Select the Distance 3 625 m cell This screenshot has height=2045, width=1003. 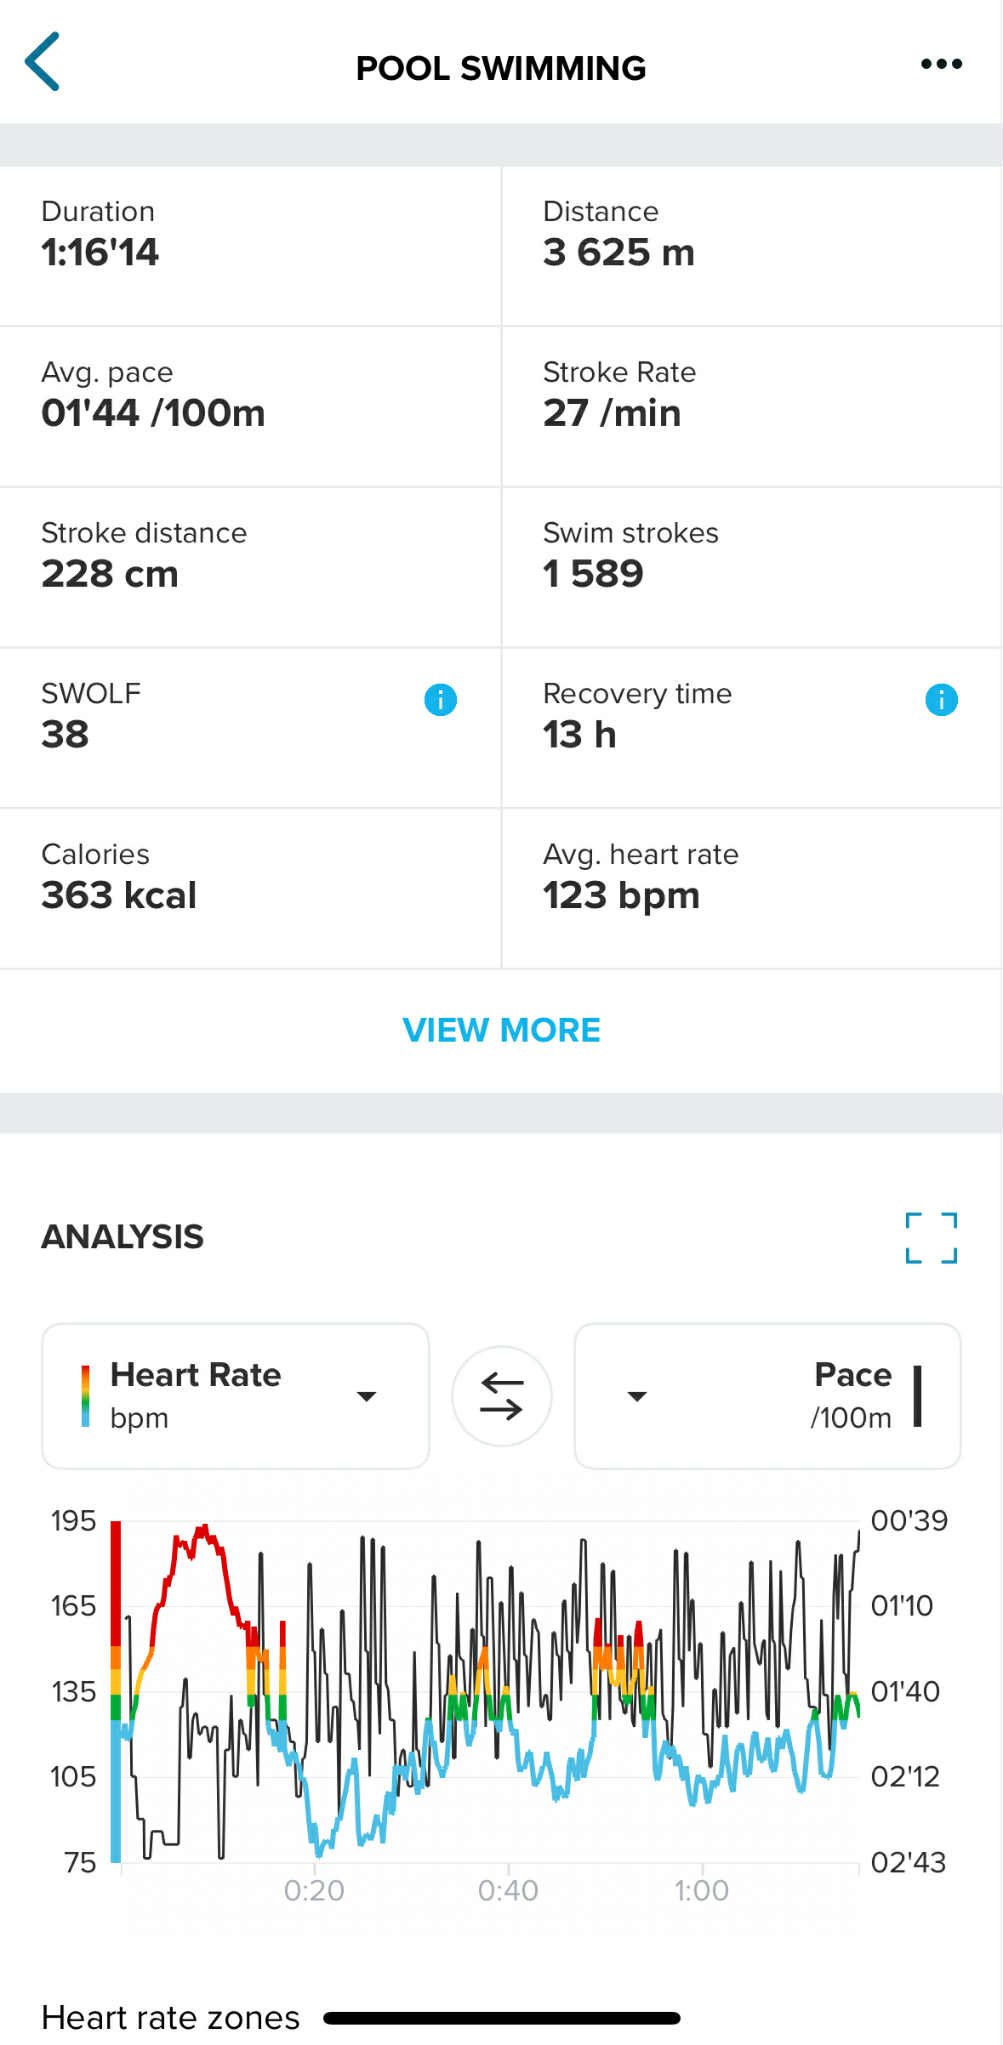751,246
